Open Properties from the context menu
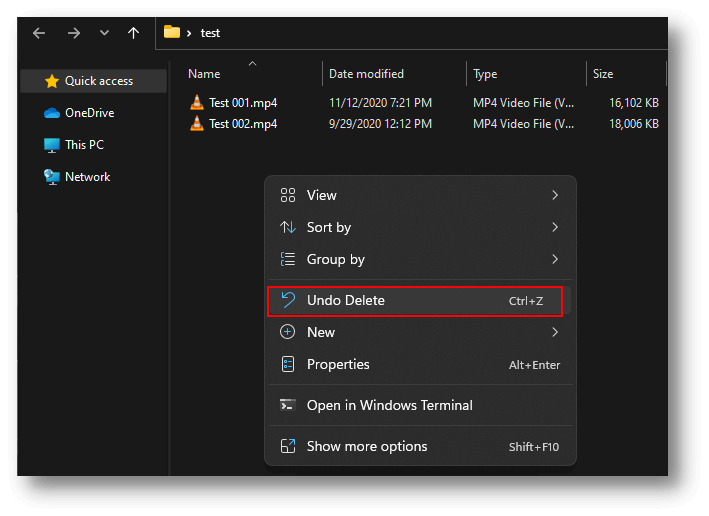The width and height of the screenshot is (709, 516). click(x=420, y=365)
